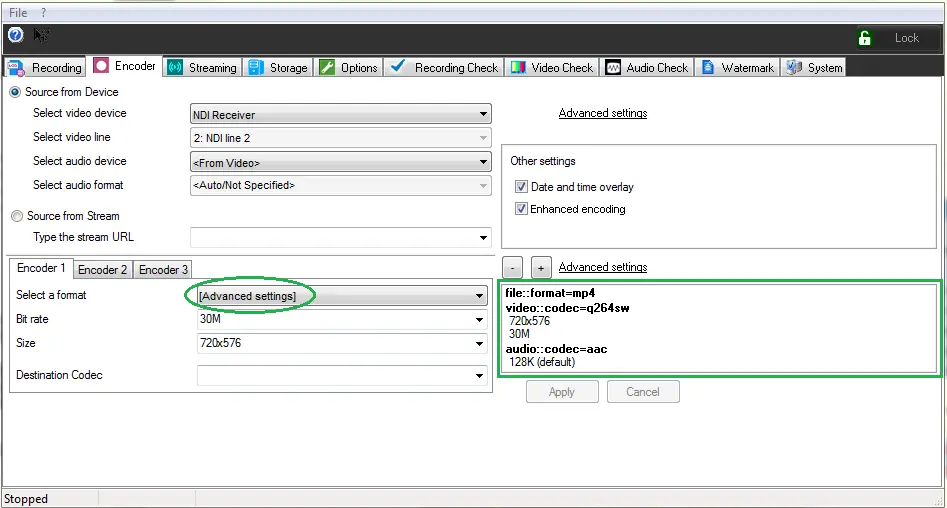The image size is (947, 508).
Task: Click the Options wrench icon
Action: tap(326, 68)
